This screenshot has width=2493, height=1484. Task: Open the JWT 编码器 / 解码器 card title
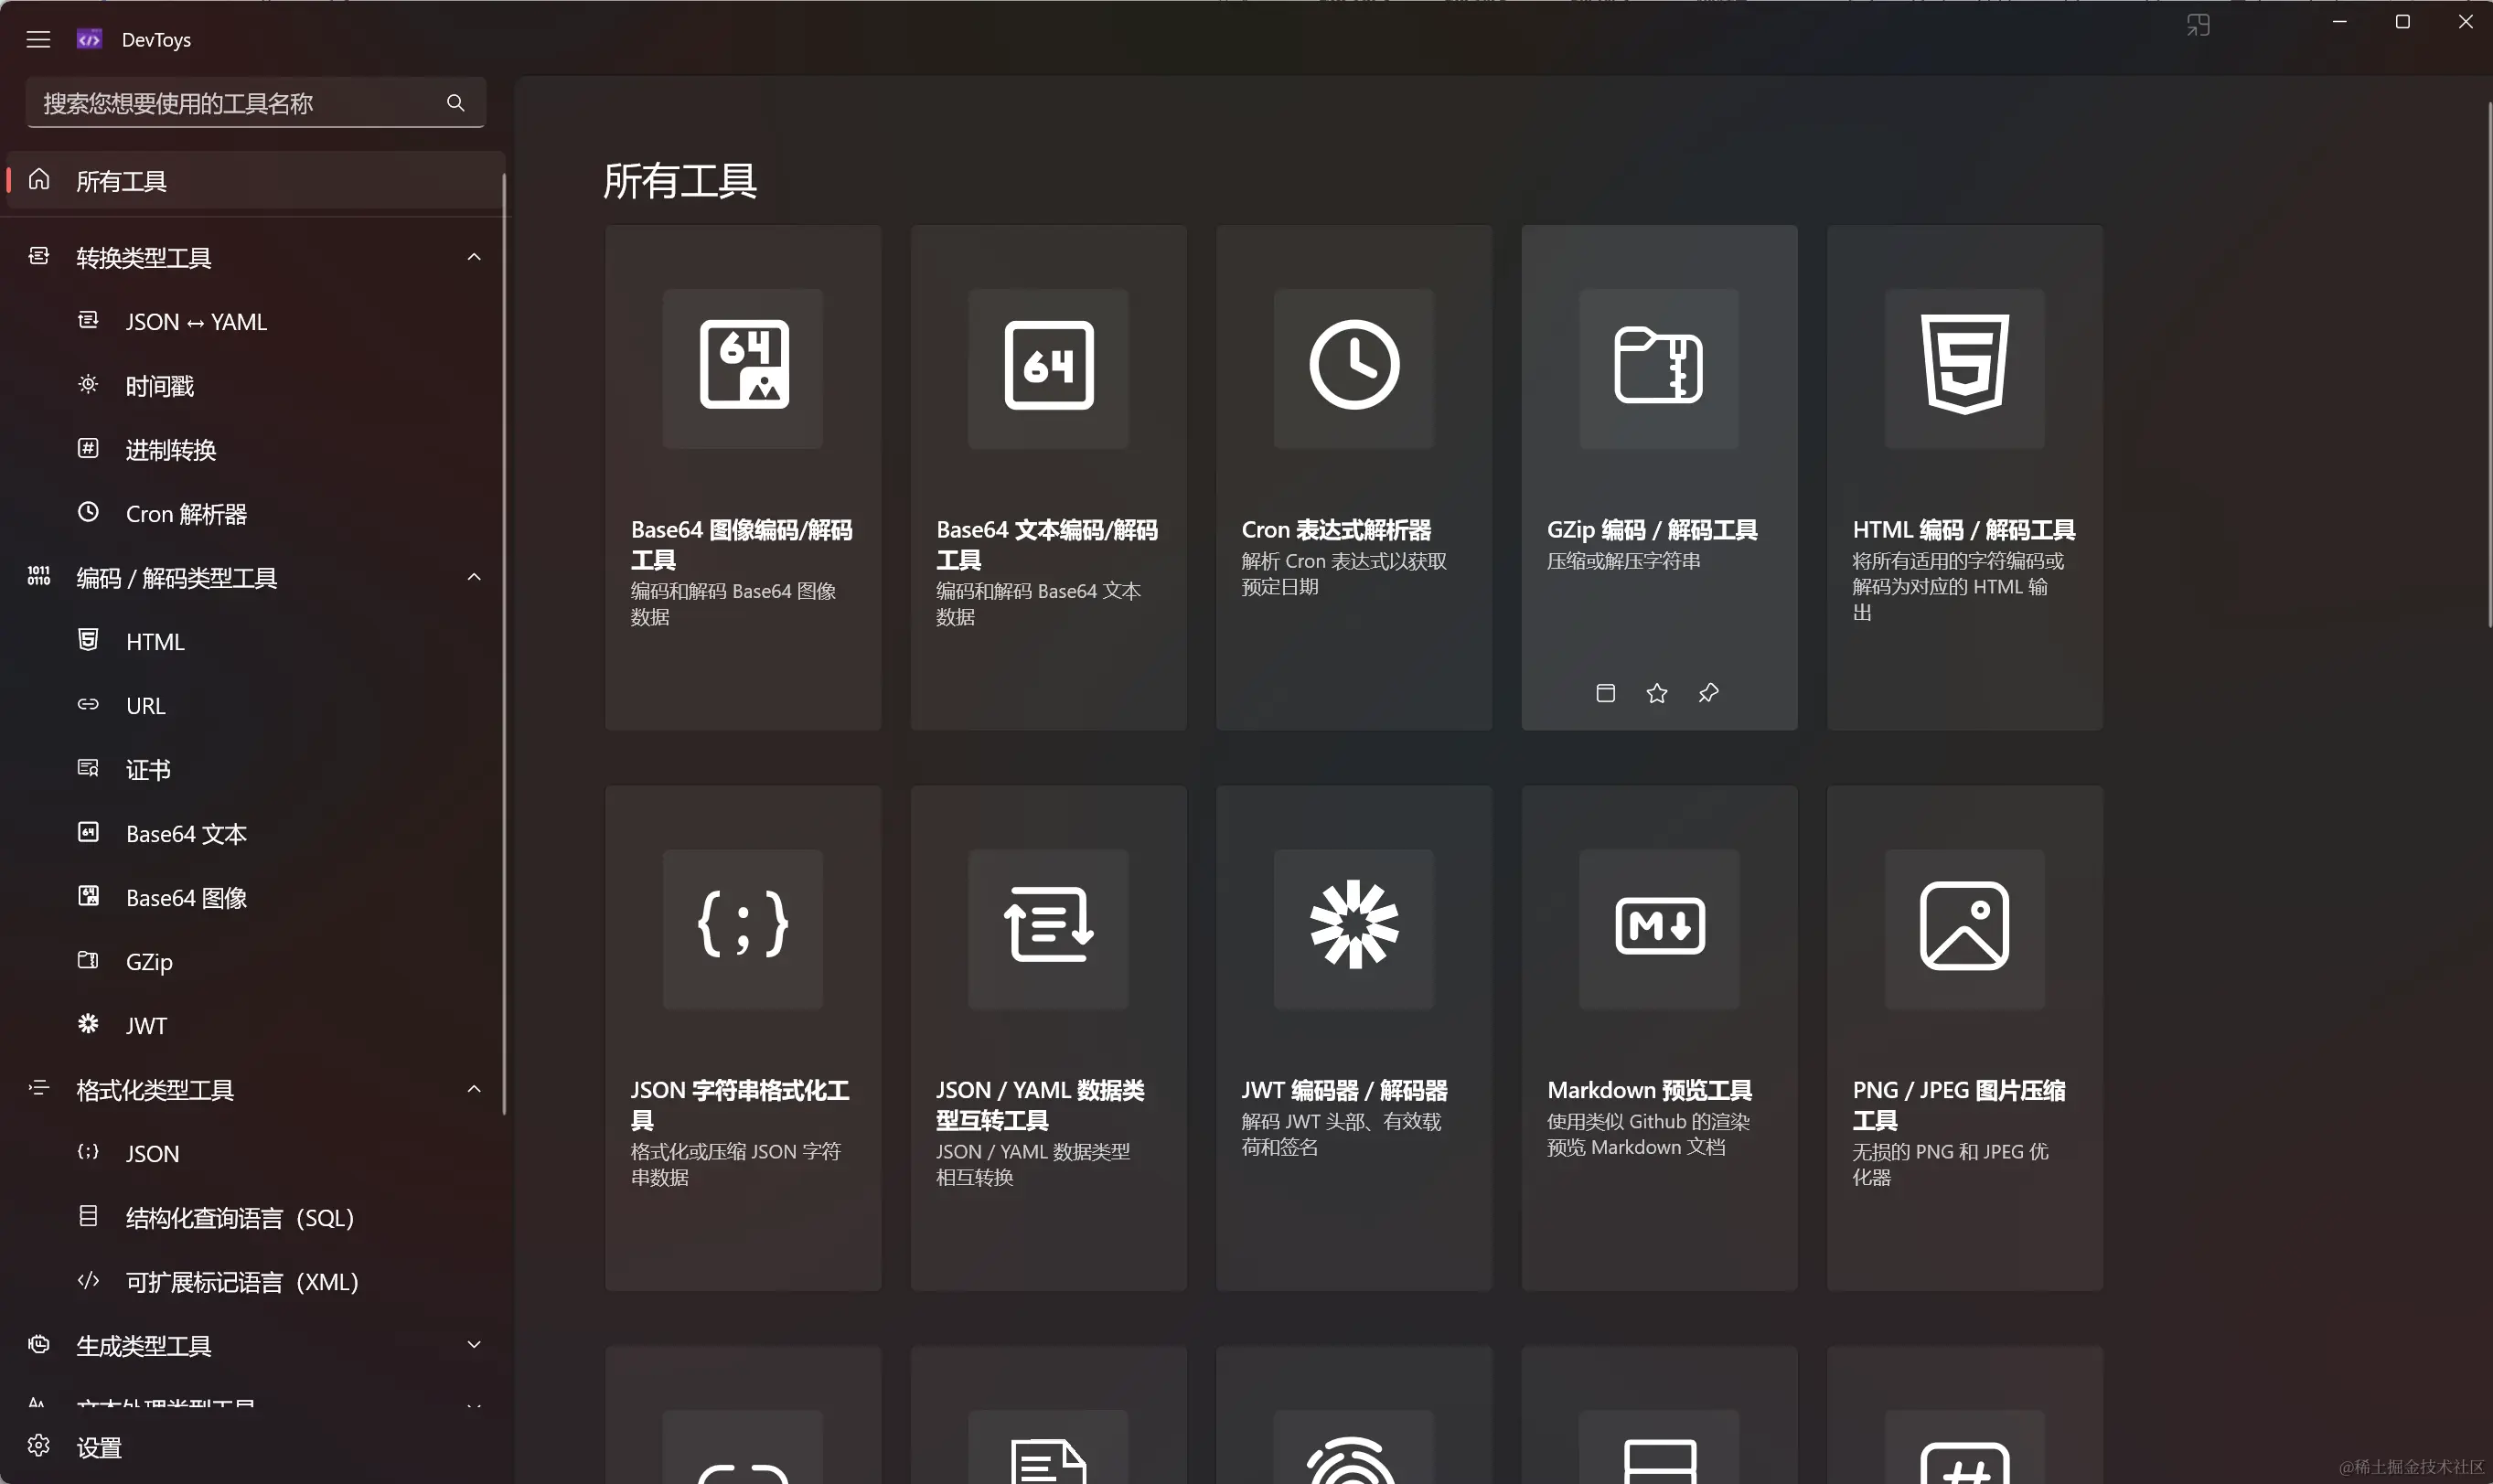[1344, 1090]
